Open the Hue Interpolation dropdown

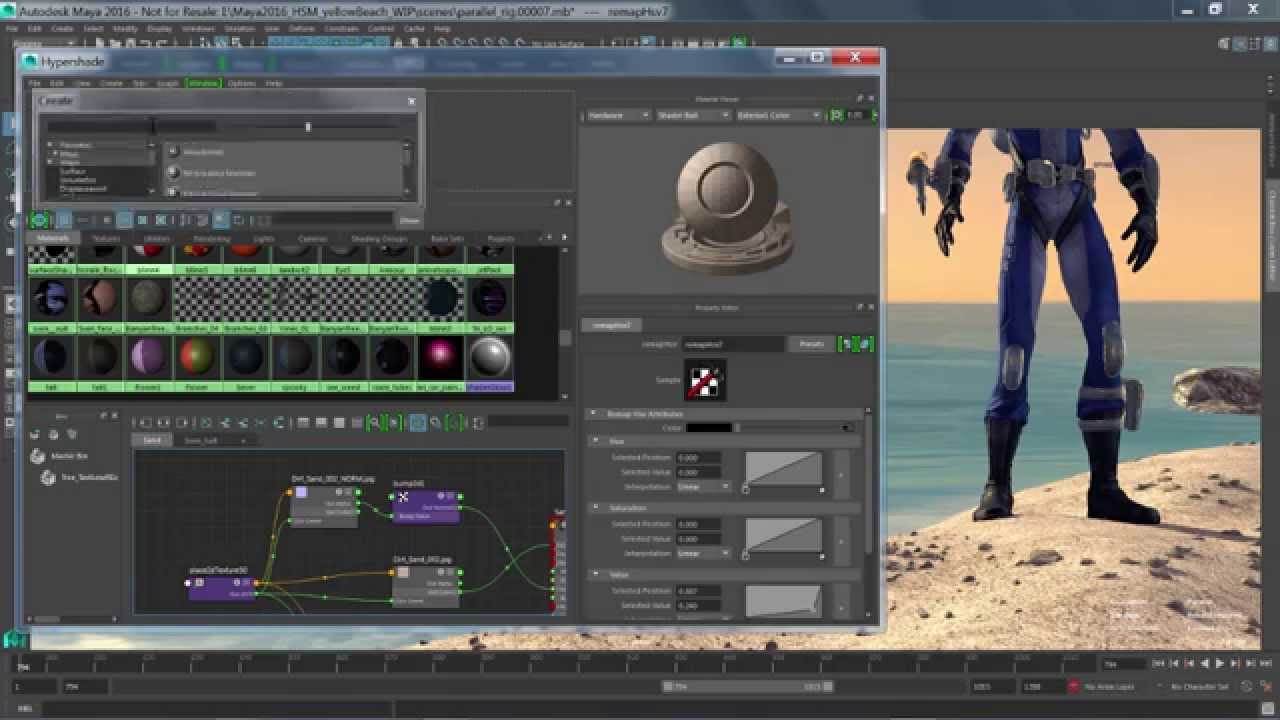click(x=704, y=487)
